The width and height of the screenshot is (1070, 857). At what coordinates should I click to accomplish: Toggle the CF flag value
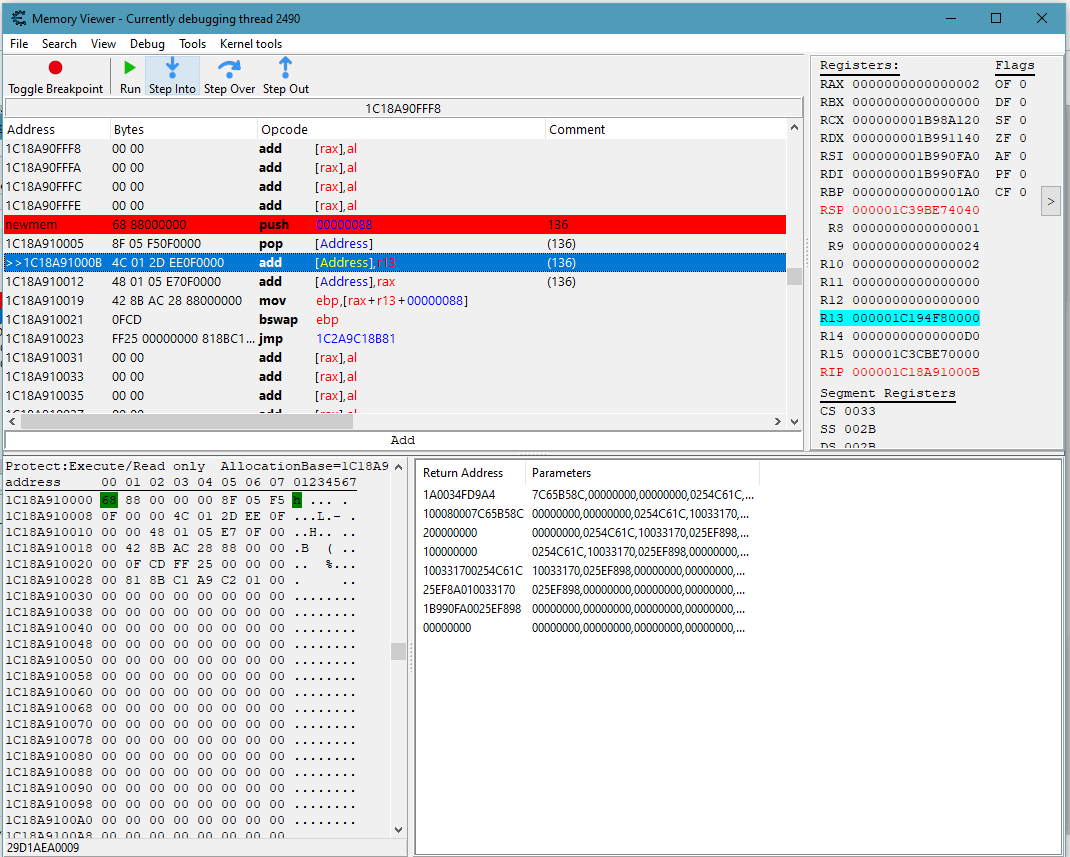tap(1022, 192)
